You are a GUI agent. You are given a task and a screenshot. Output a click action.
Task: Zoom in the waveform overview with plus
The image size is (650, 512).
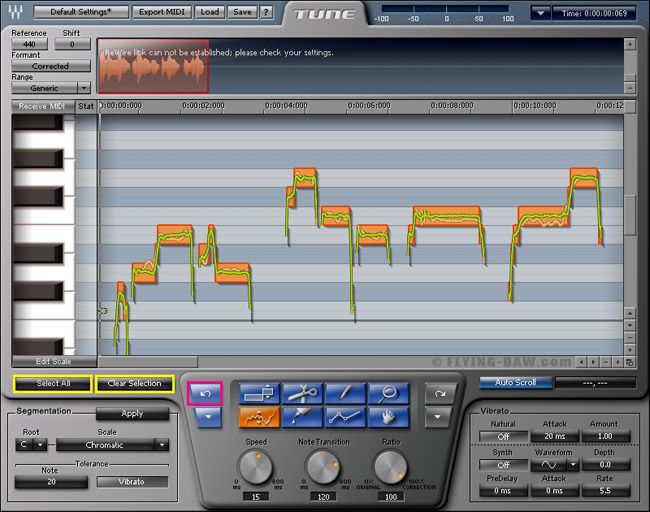pos(630,44)
